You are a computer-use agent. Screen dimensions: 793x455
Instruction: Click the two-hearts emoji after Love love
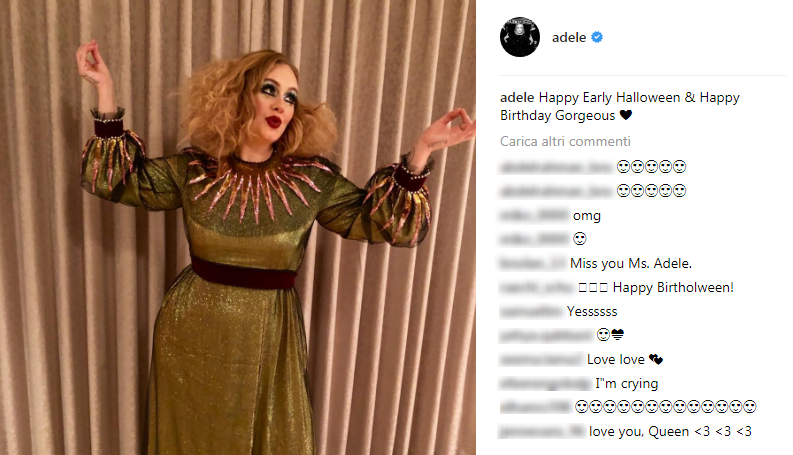tap(656, 359)
